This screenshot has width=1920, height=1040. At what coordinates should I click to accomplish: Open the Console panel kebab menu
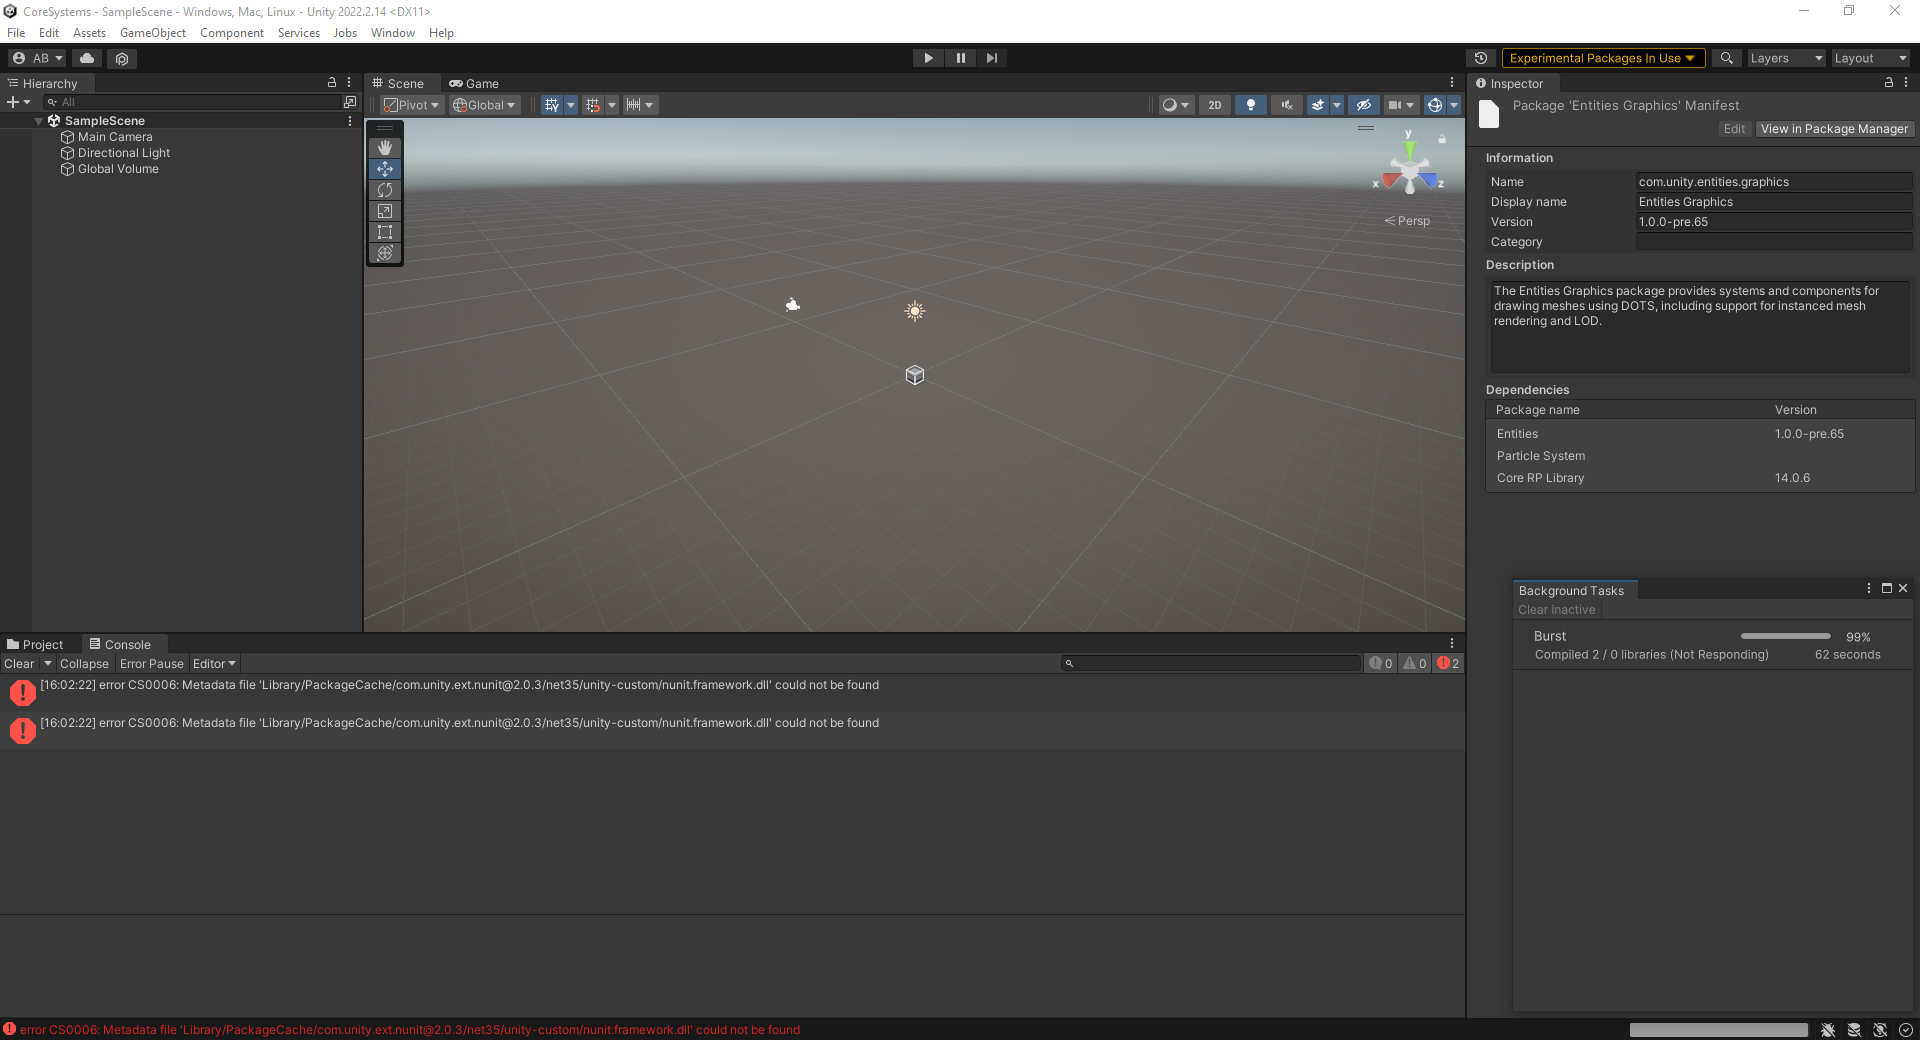point(1452,643)
